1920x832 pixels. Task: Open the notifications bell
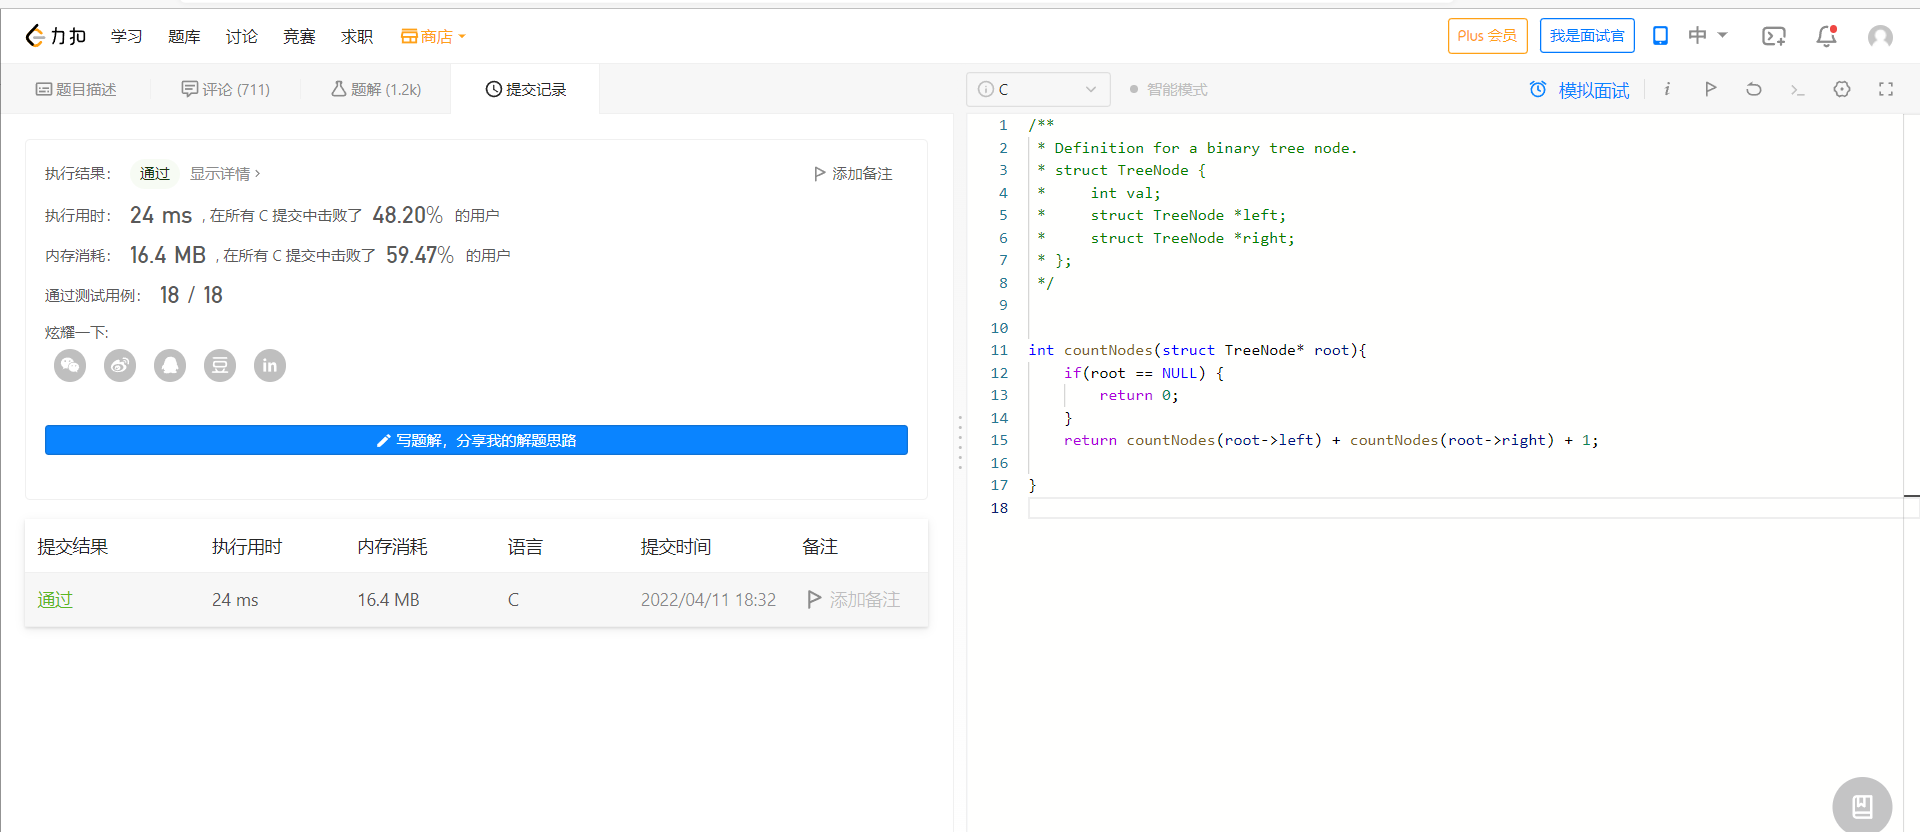[x=1826, y=37]
